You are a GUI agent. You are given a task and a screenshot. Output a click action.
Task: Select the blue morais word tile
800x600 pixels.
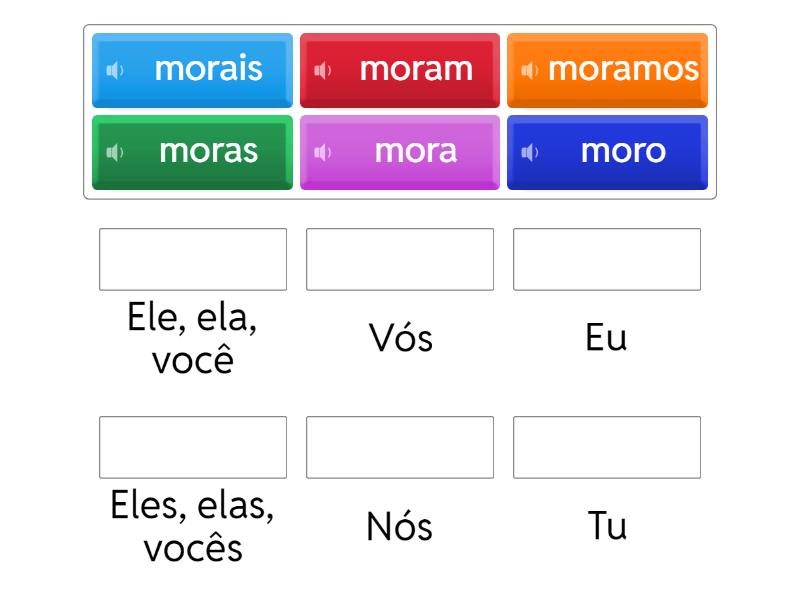coord(208,70)
